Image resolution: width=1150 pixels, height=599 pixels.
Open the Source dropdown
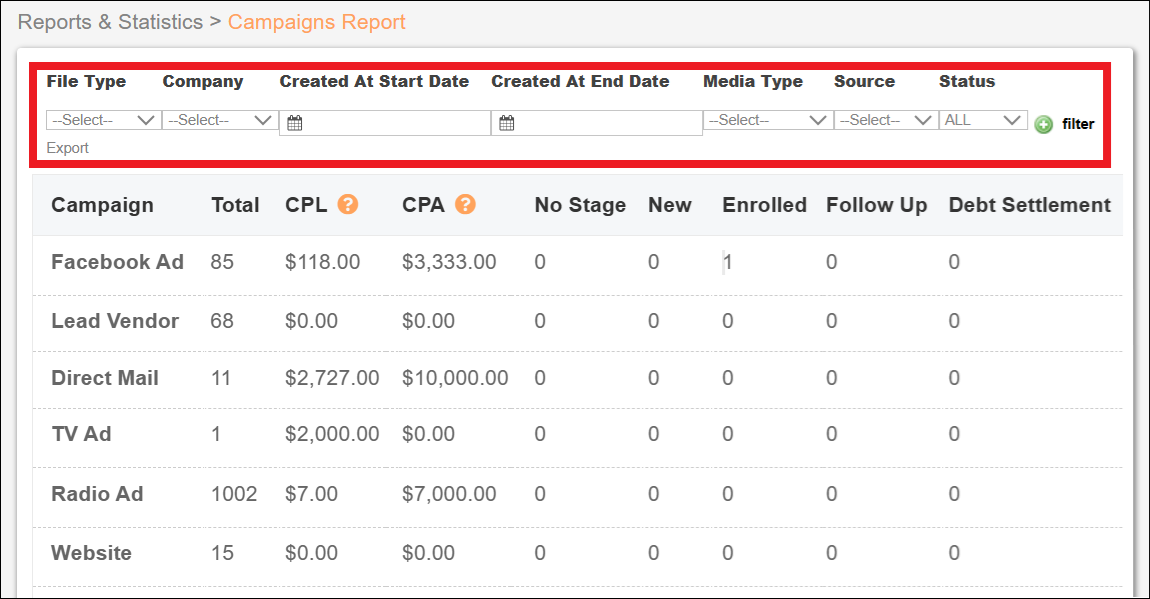tap(886, 120)
